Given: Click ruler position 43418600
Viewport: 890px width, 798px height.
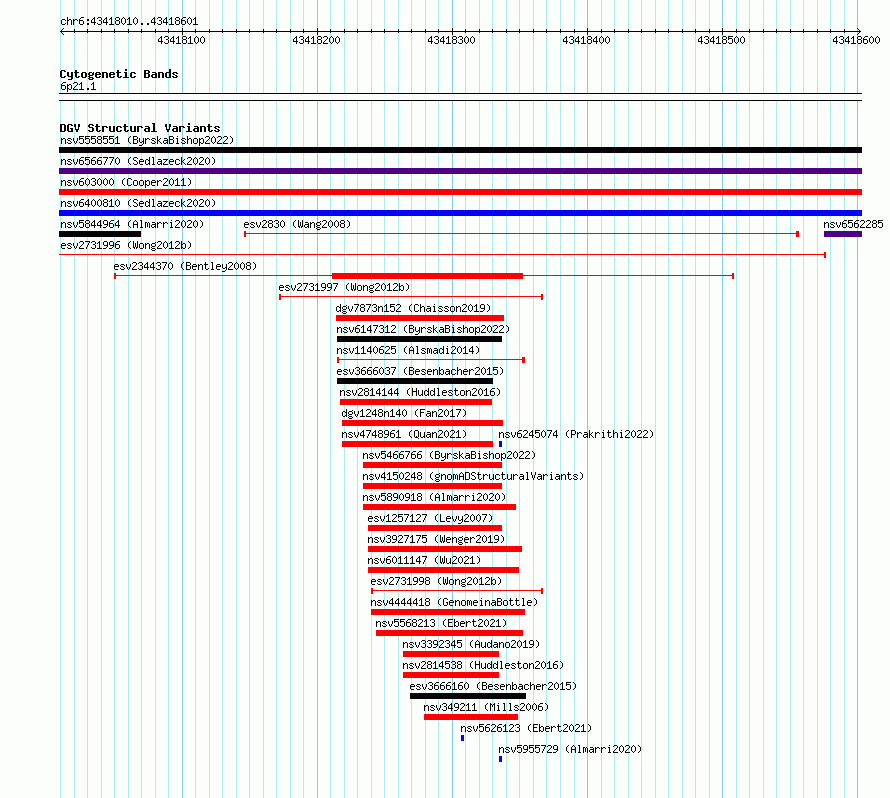Looking at the screenshot, I should pyautogui.click(x=856, y=40).
